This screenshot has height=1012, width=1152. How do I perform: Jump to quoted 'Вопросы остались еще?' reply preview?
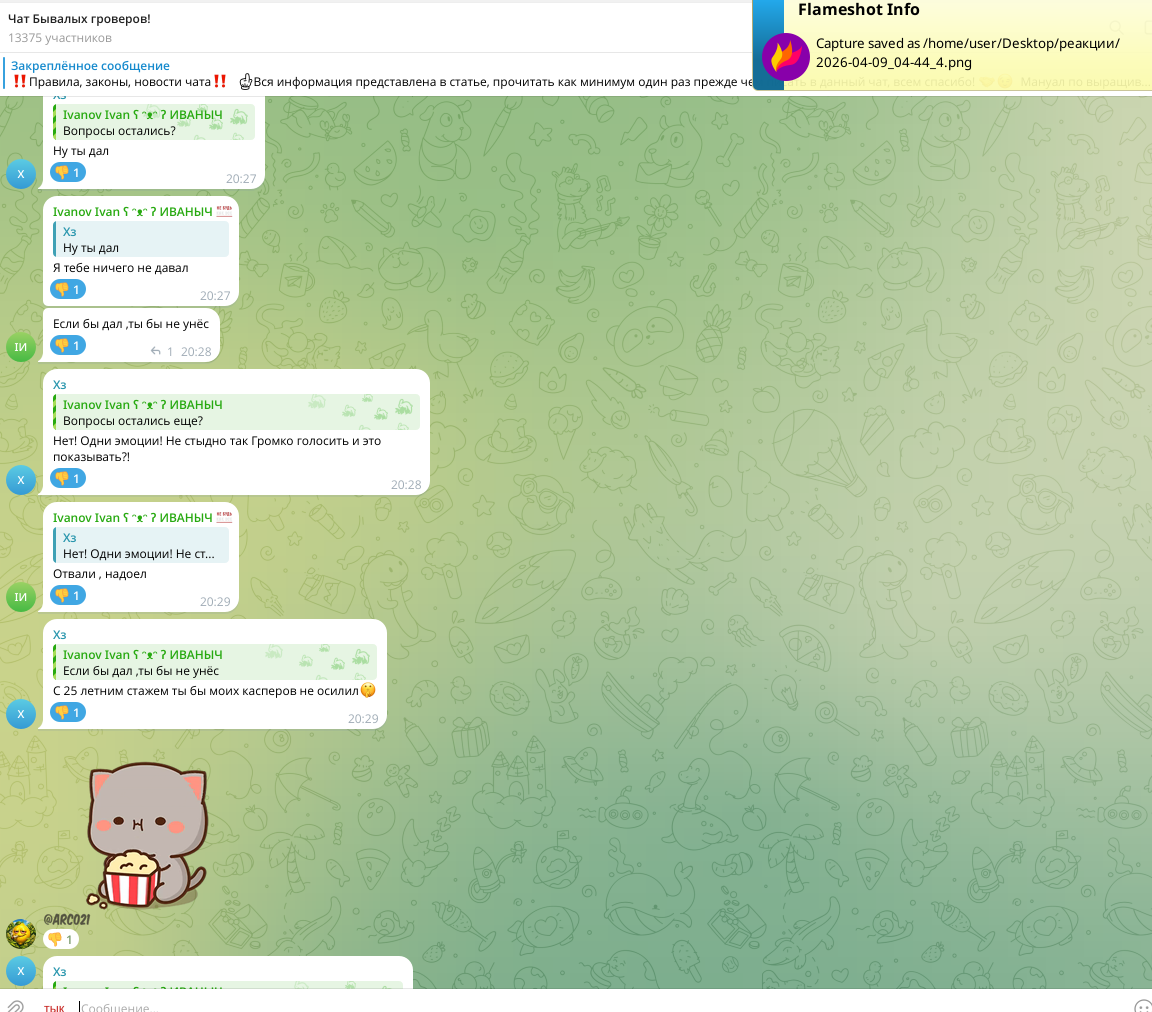[x=236, y=412]
